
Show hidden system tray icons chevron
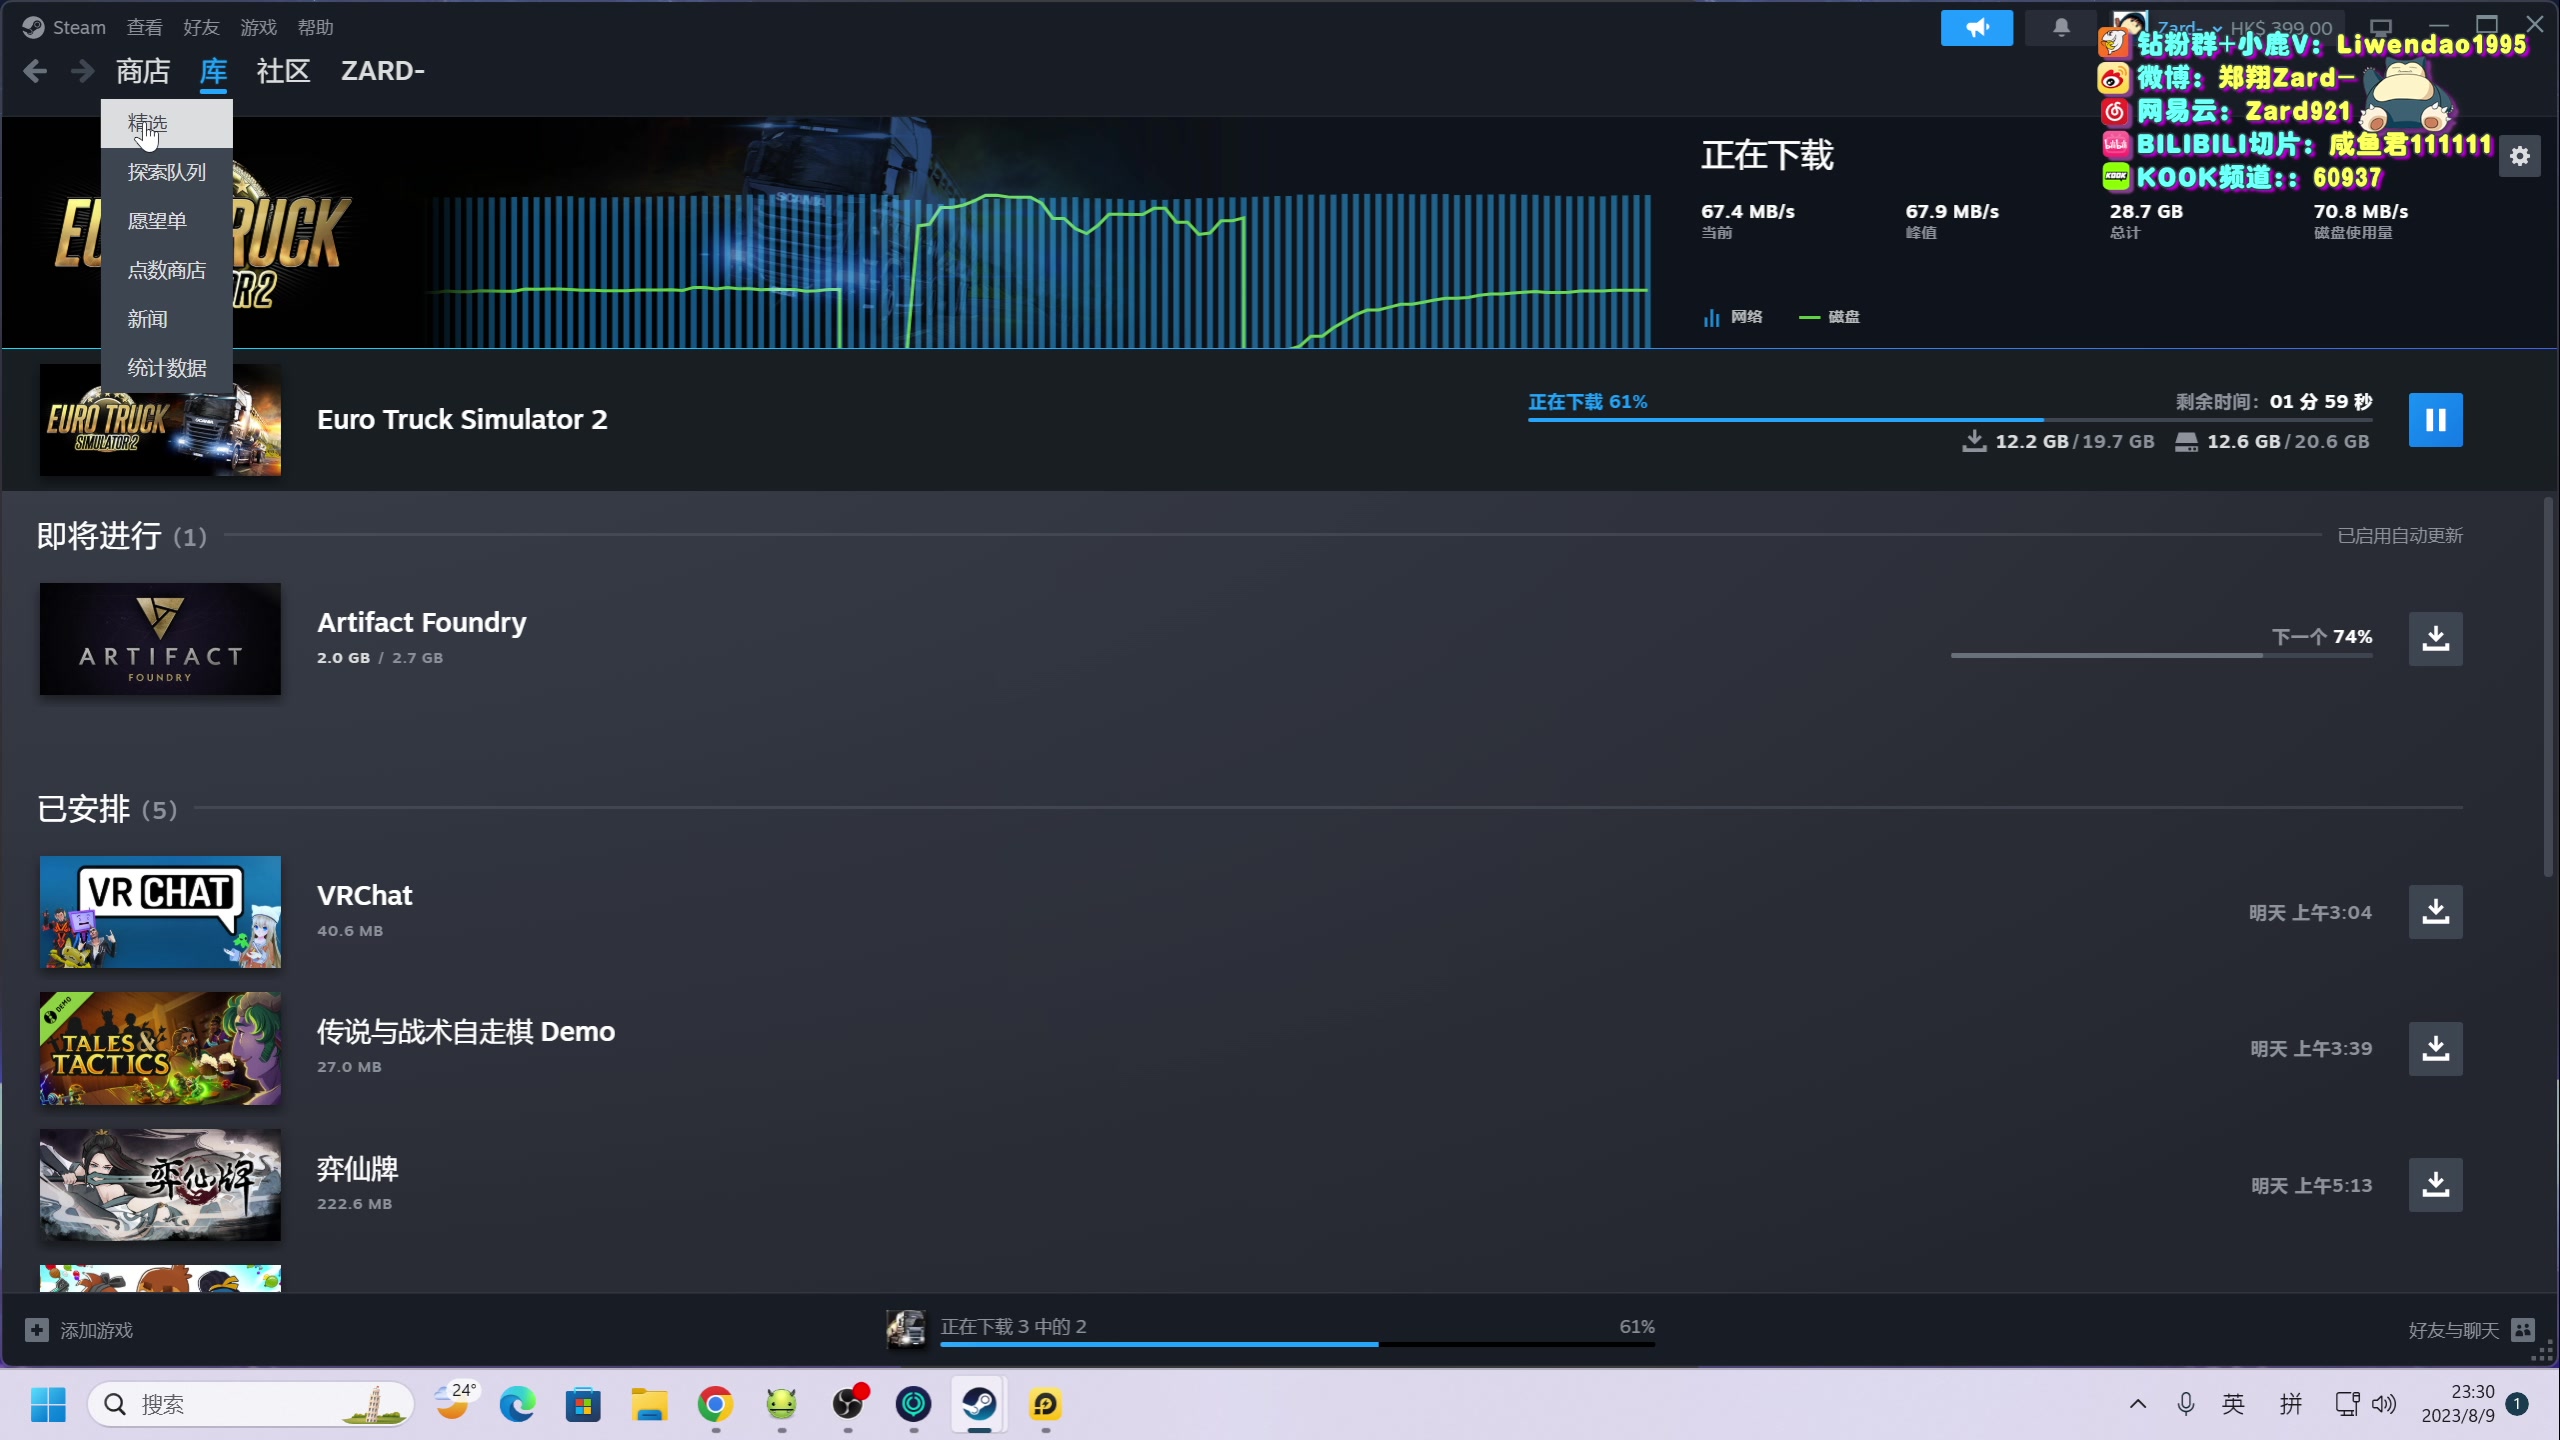(2137, 1404)
